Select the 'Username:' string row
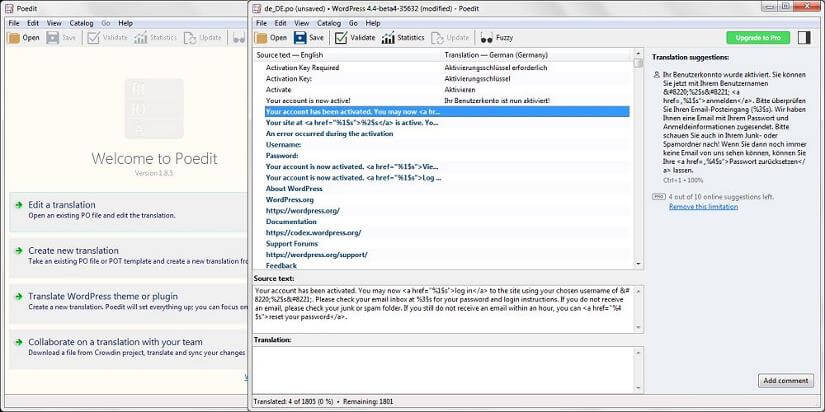Viewport: 825px width, 412px height. click(447, 145)
